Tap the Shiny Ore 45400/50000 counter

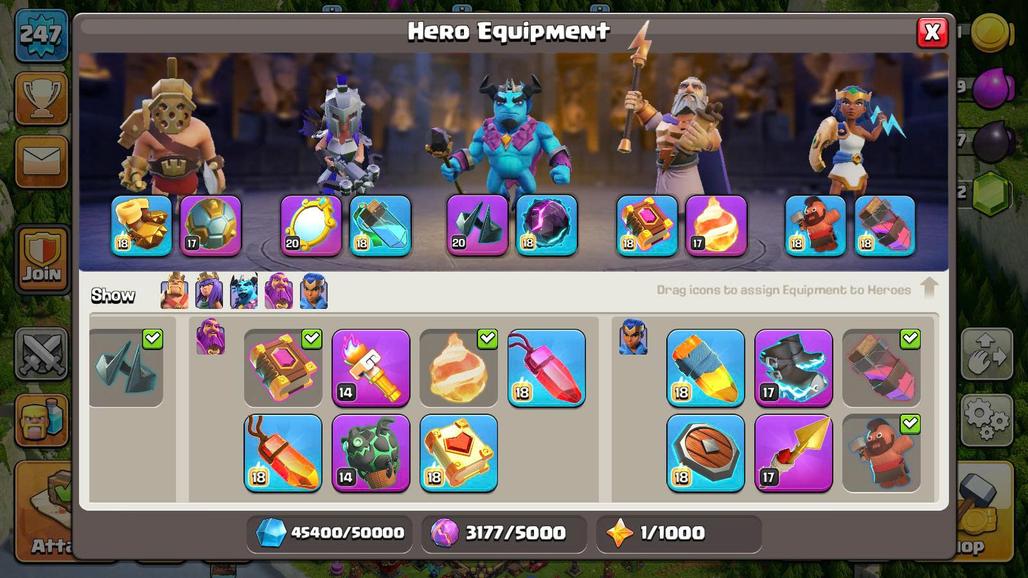point(331,533)
